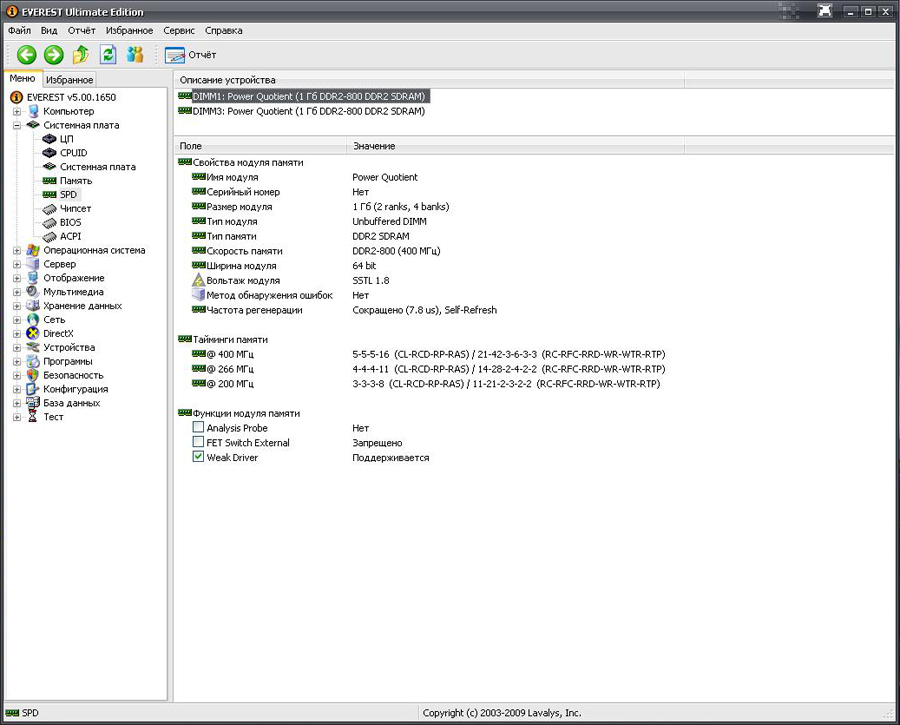This screenshot has height=725, width=900.
Task: Select the @ 266 МГц timings row
Action: 428,369
